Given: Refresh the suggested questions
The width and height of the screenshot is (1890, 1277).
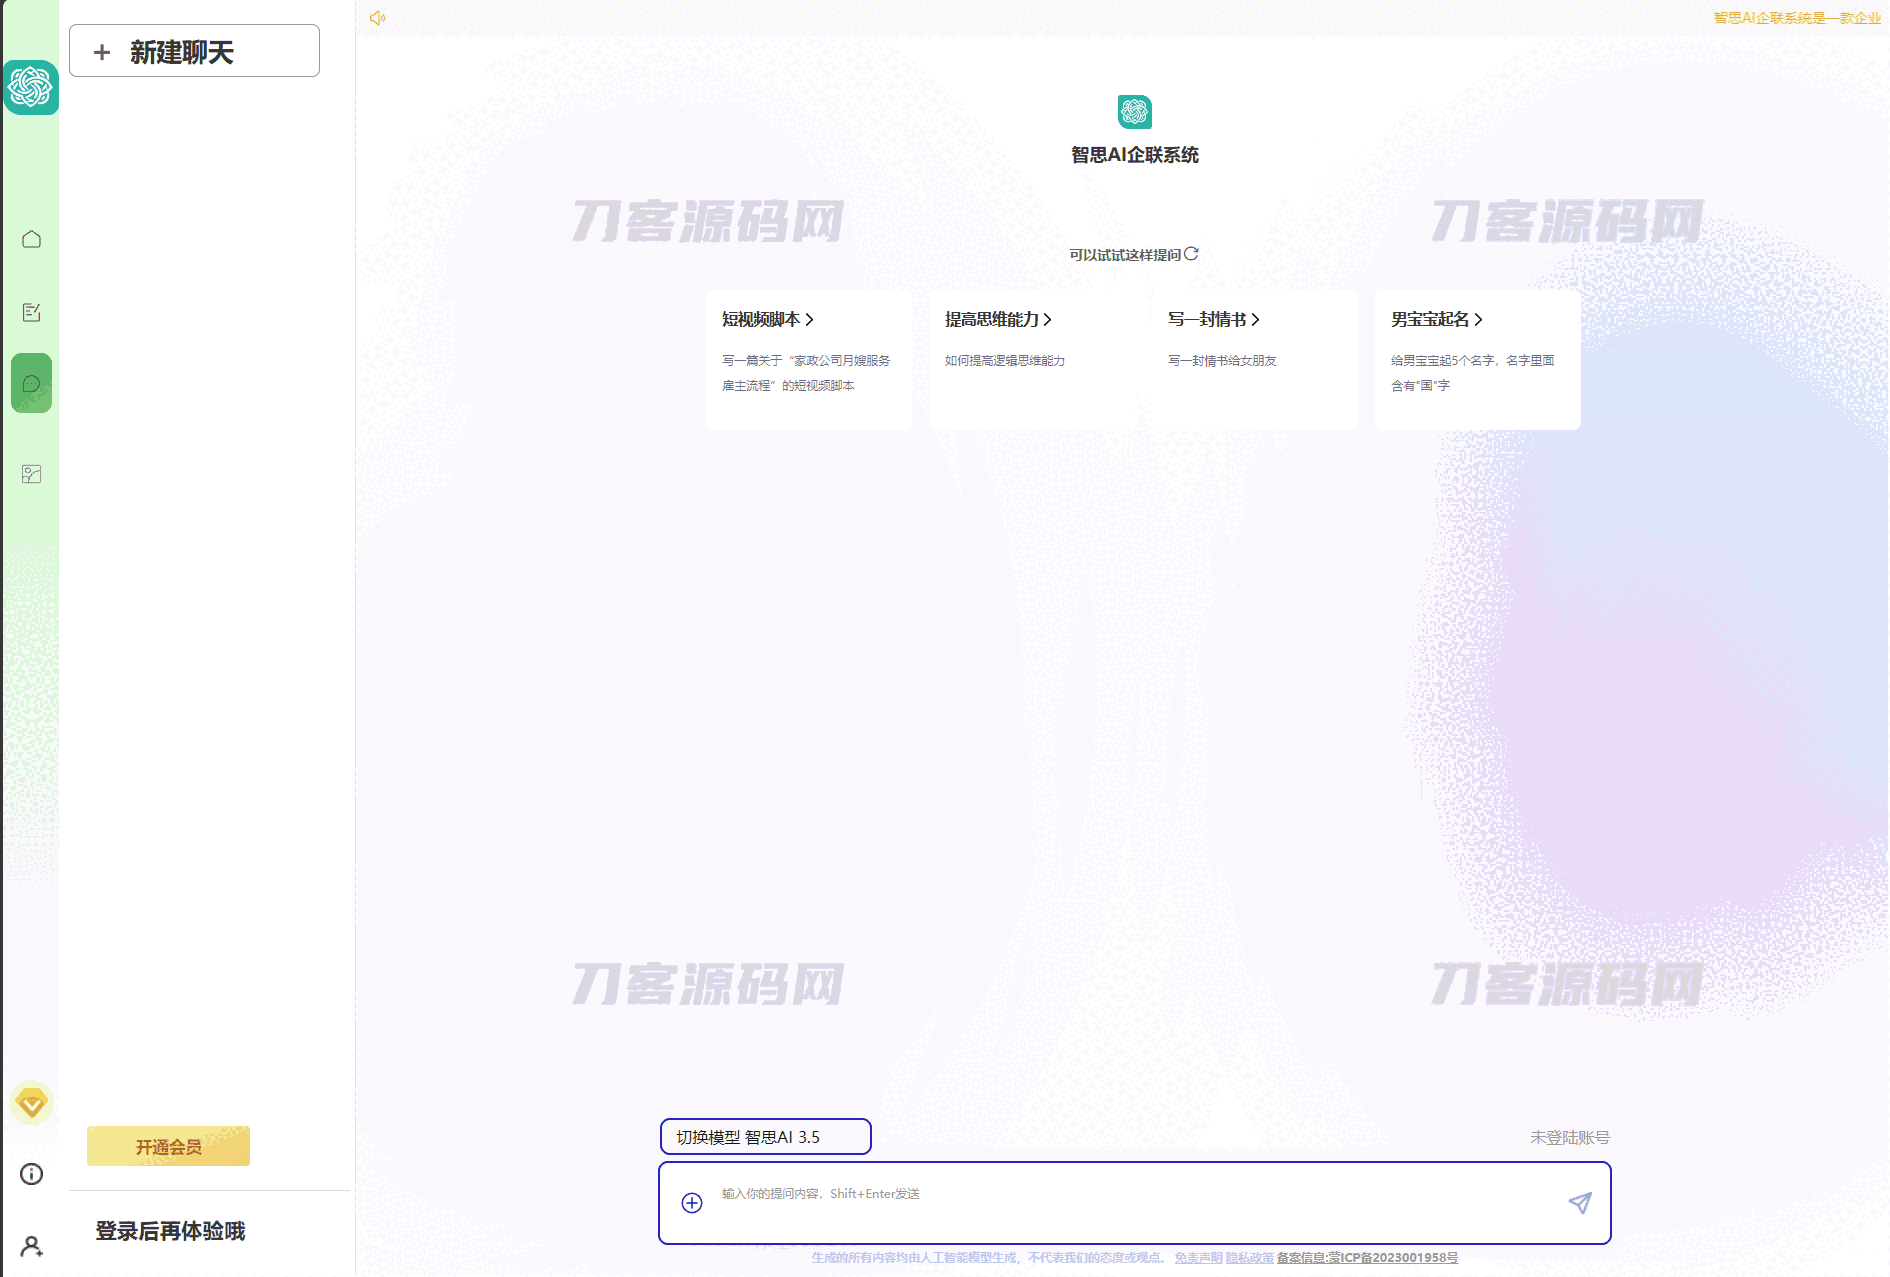Looking at the screenshot, I should 1191,254.
